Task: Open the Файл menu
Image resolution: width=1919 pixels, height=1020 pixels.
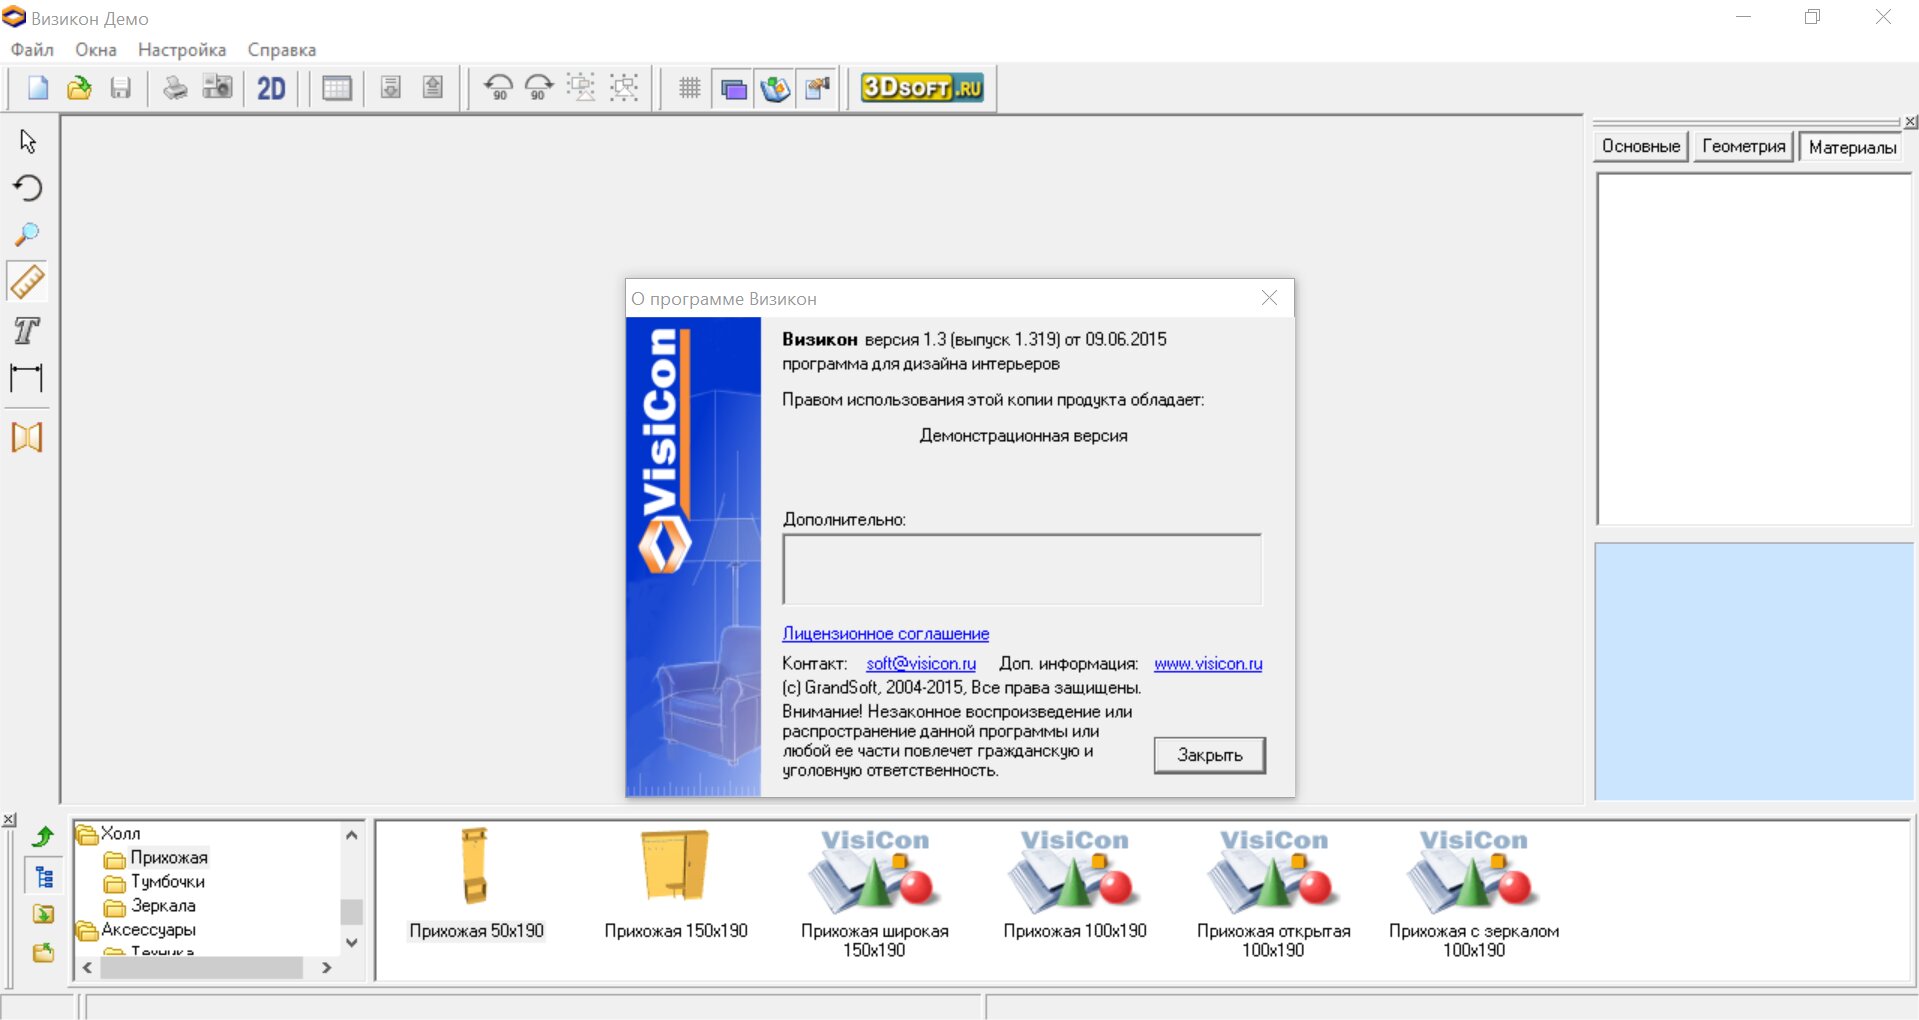Action: pyautogui.click(x=32, y=50)
